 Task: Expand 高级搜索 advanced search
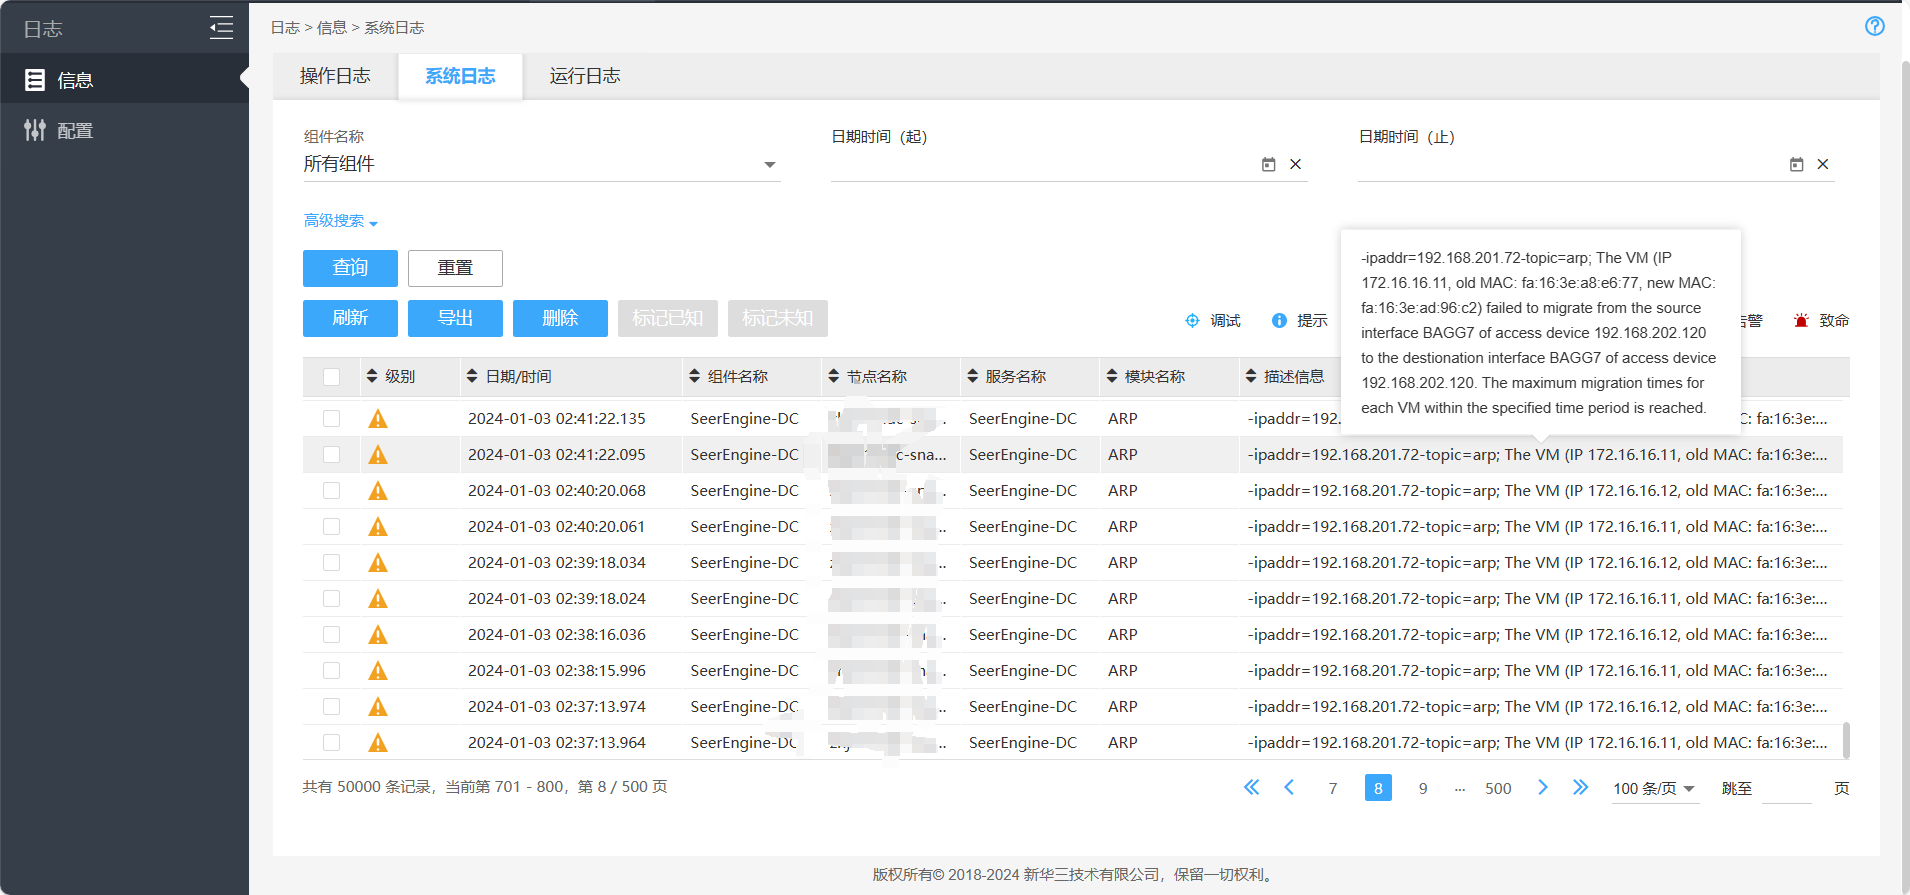click(340, 221)
